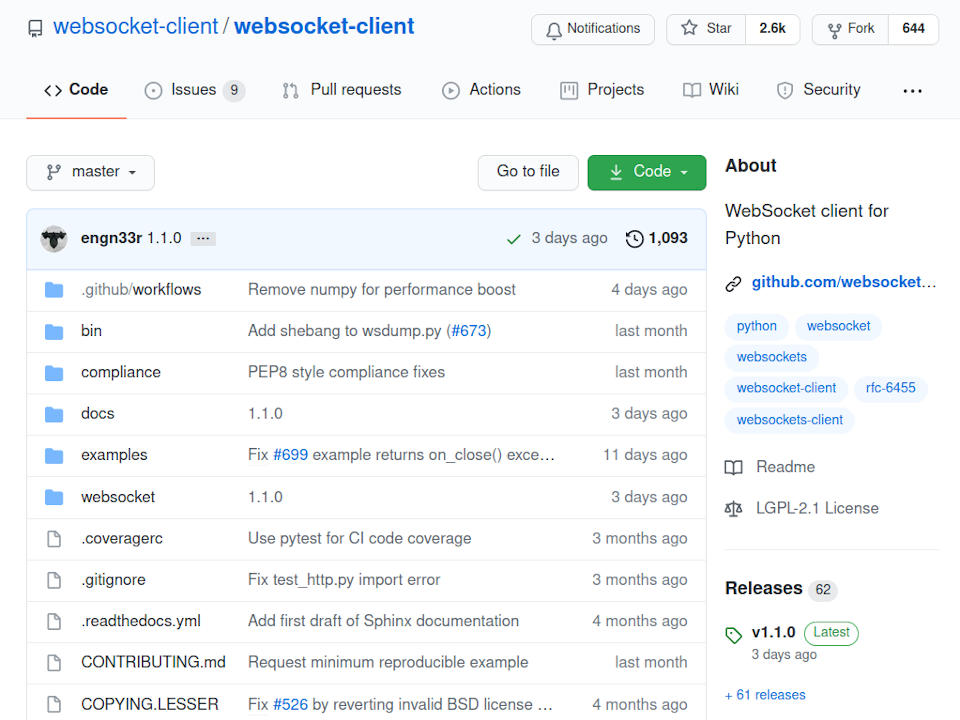Click the Projects board icon
Viewport: 960px width, 720px height.
point(569,91)
